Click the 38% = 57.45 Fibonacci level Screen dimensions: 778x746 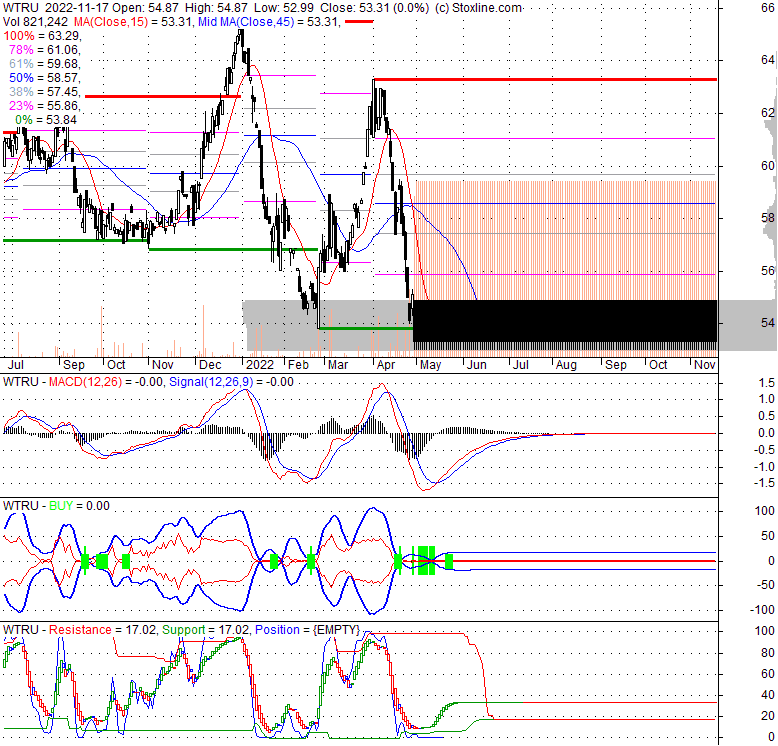click(x=45, y=92)
